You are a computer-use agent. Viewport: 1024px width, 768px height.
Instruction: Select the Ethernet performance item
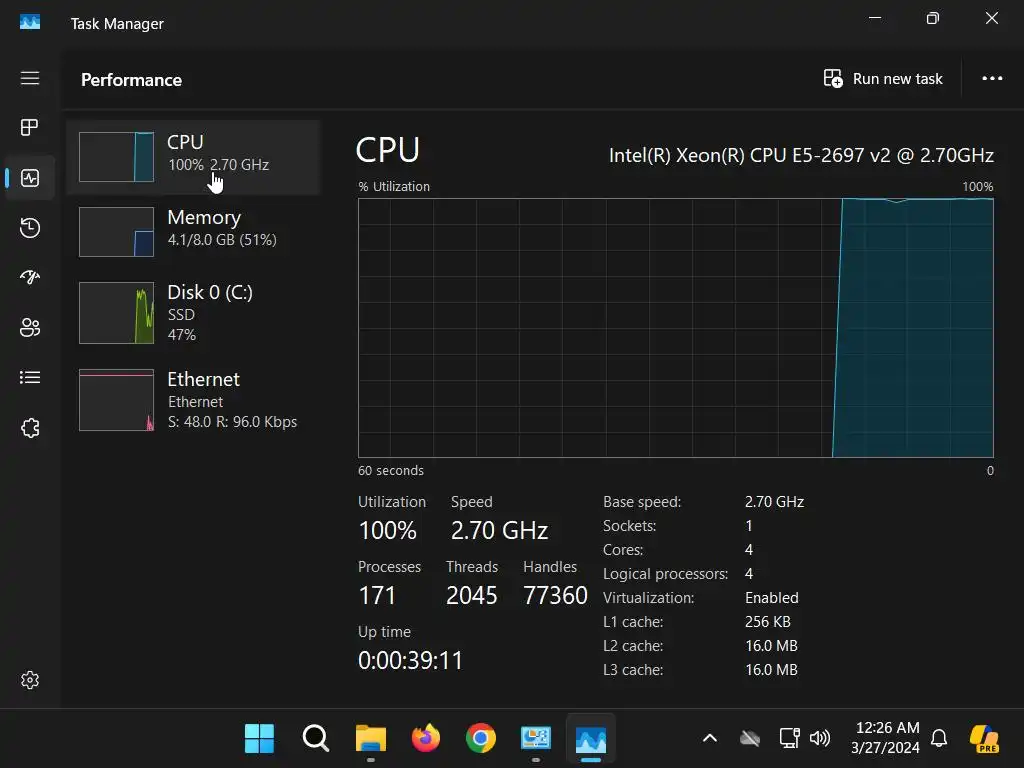193,400
